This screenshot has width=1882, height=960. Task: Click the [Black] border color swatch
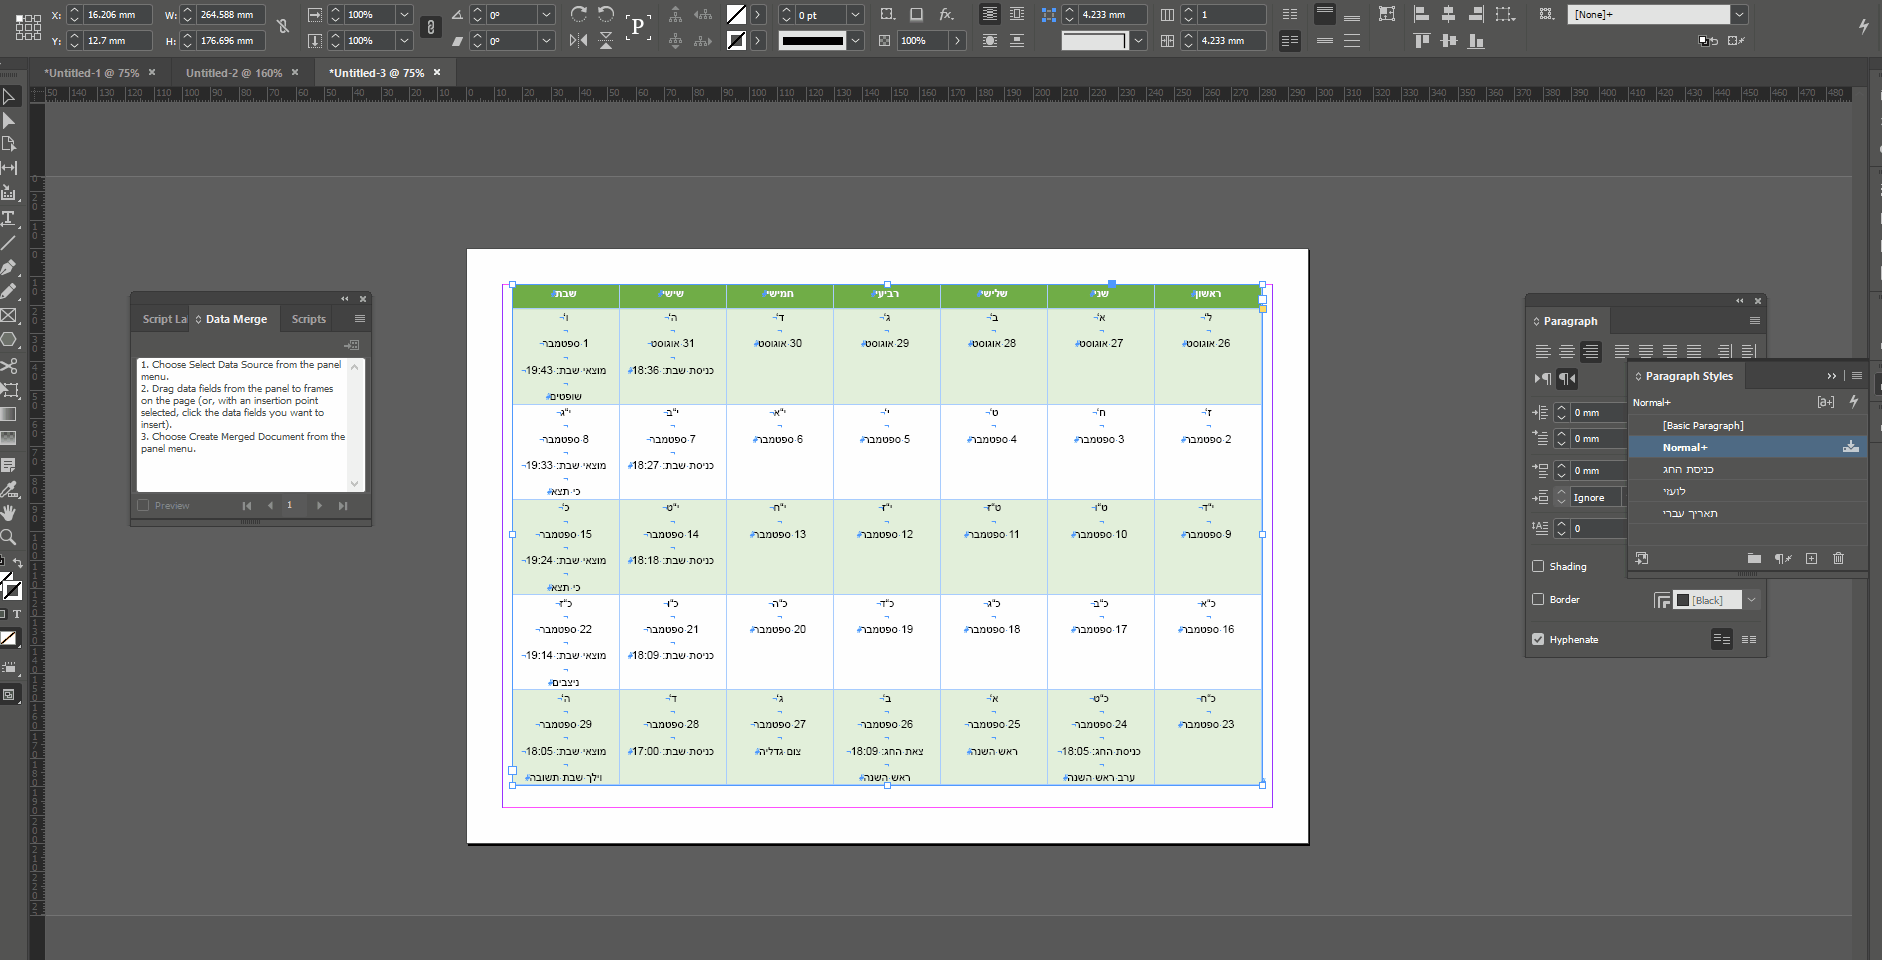coord(1683,600)
